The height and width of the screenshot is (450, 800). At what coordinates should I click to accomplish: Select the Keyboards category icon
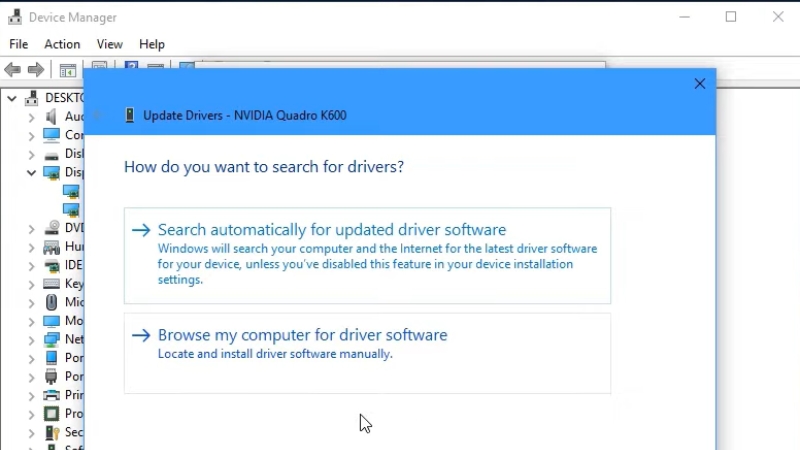[x=51, y=284]
